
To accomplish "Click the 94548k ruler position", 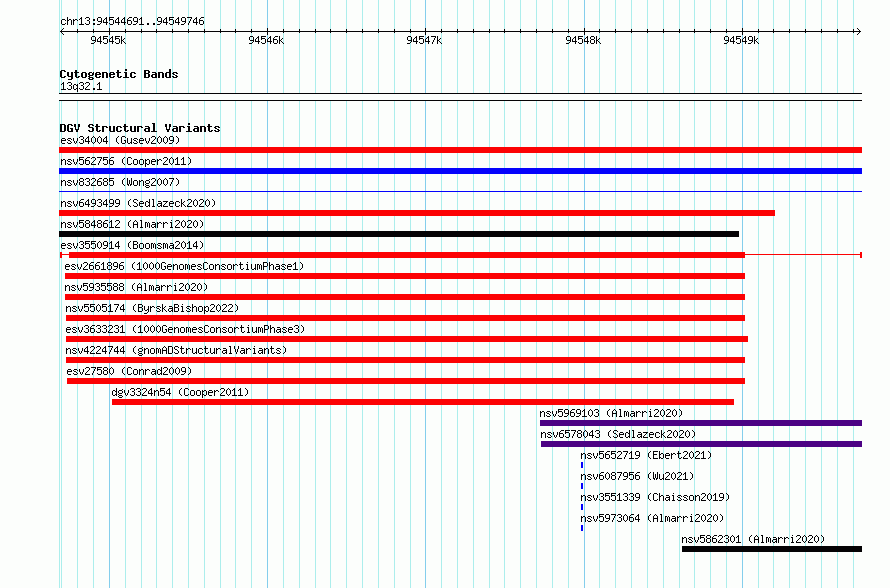I will 583,40.
